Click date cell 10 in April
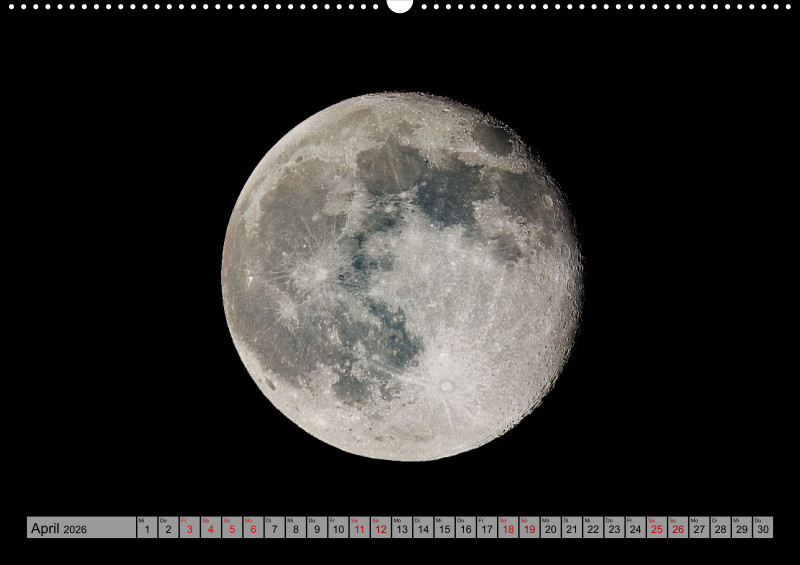Image resolution: width=800 pixels, height=565 pixels. click(x=338, y=528)
